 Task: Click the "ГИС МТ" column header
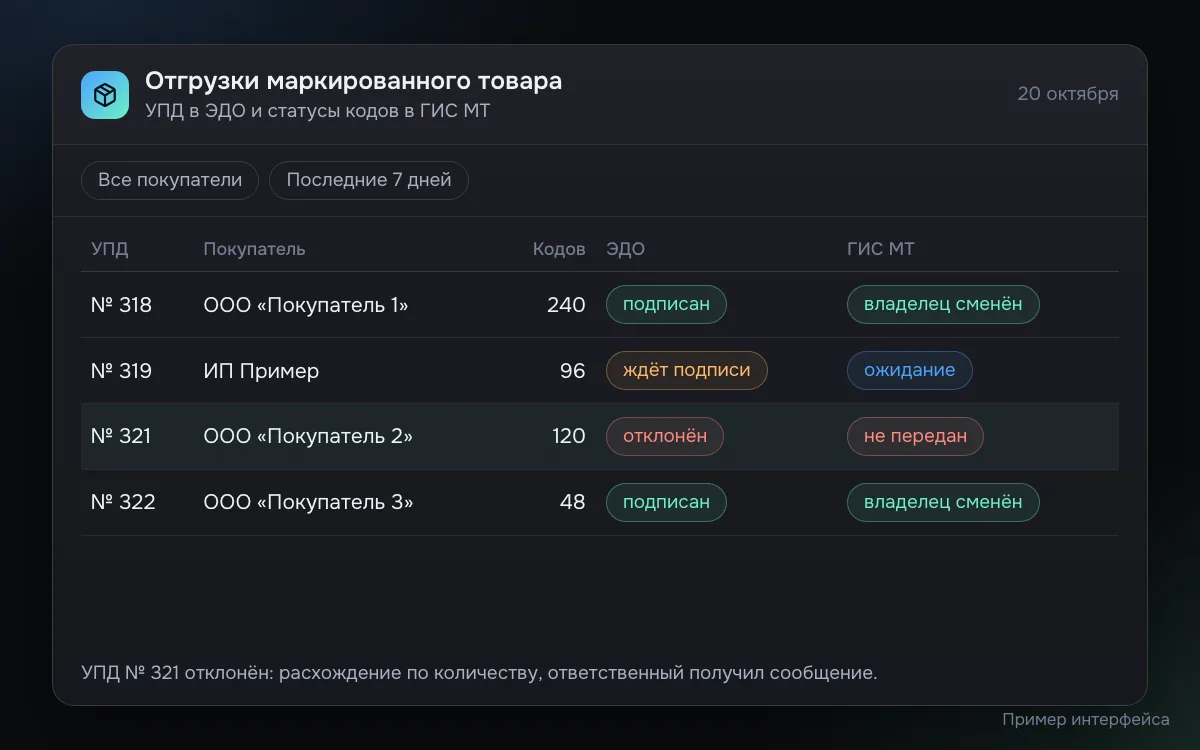tap(881, 249)
